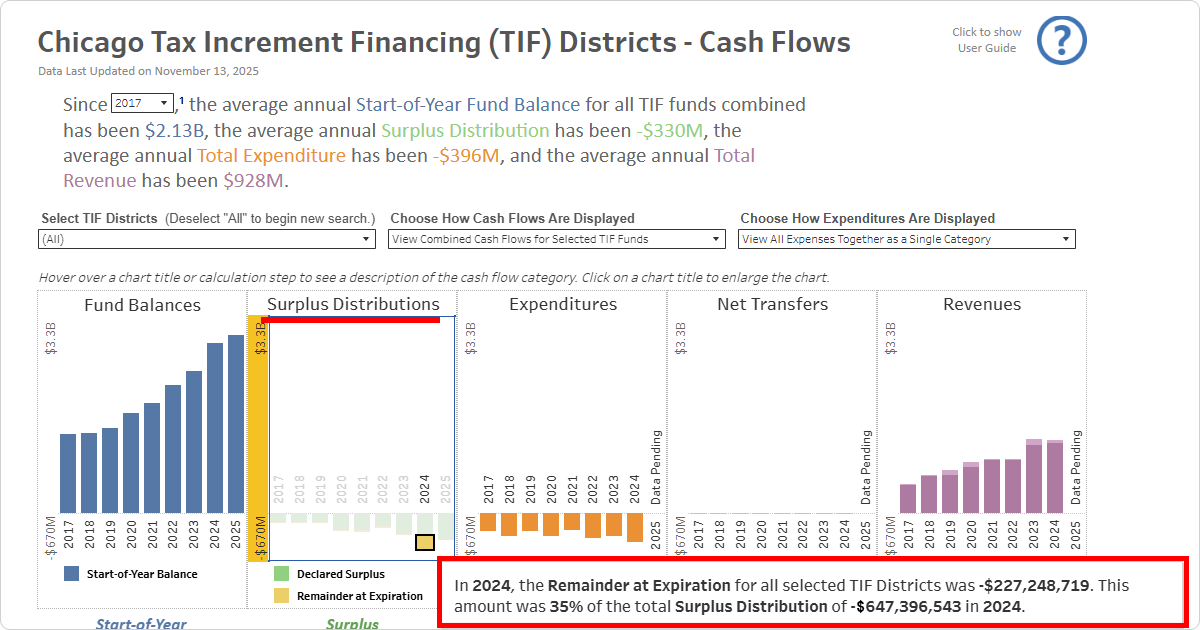
Task: Select the Expenditures chart heading
Action: (x=563, y=304)
